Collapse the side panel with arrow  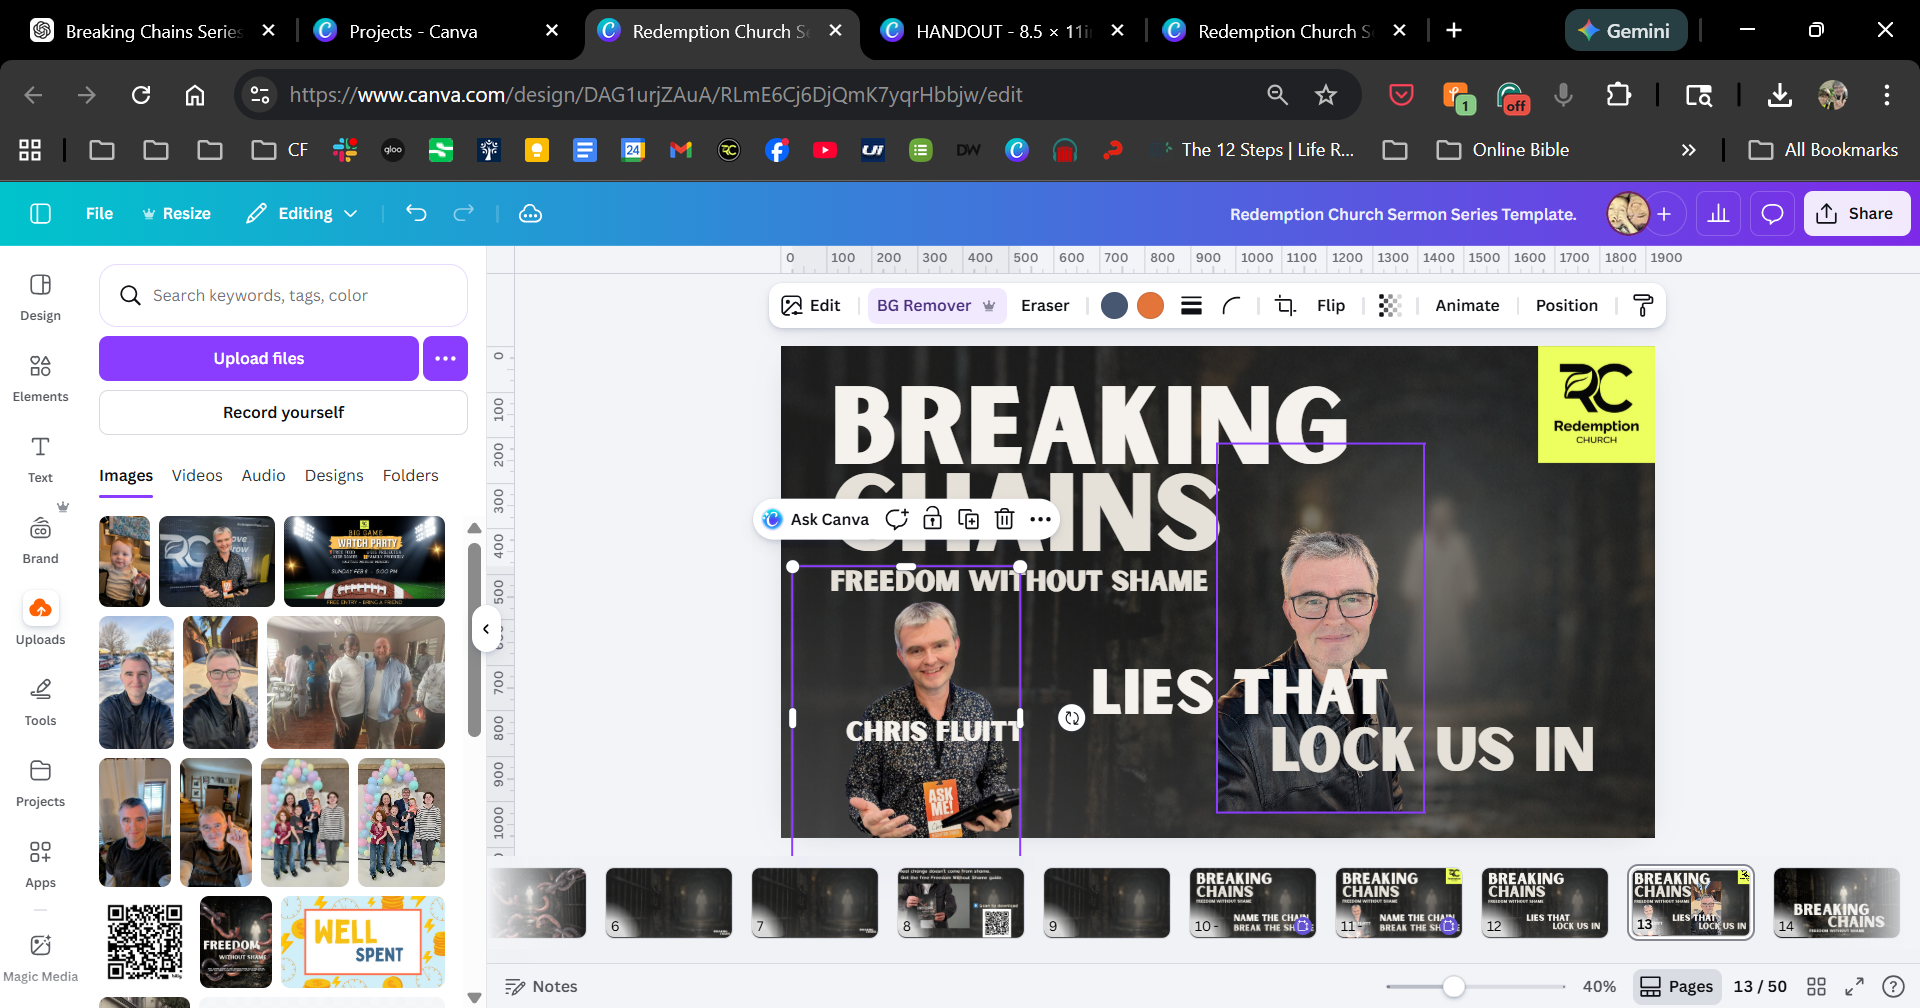486,629
